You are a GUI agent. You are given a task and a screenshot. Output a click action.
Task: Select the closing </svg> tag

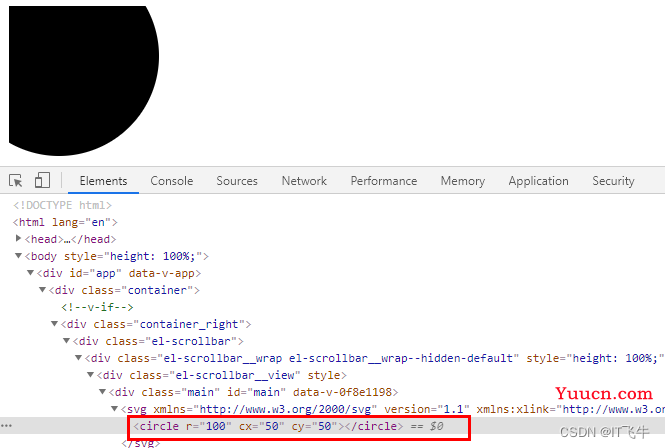coord(141,442)
